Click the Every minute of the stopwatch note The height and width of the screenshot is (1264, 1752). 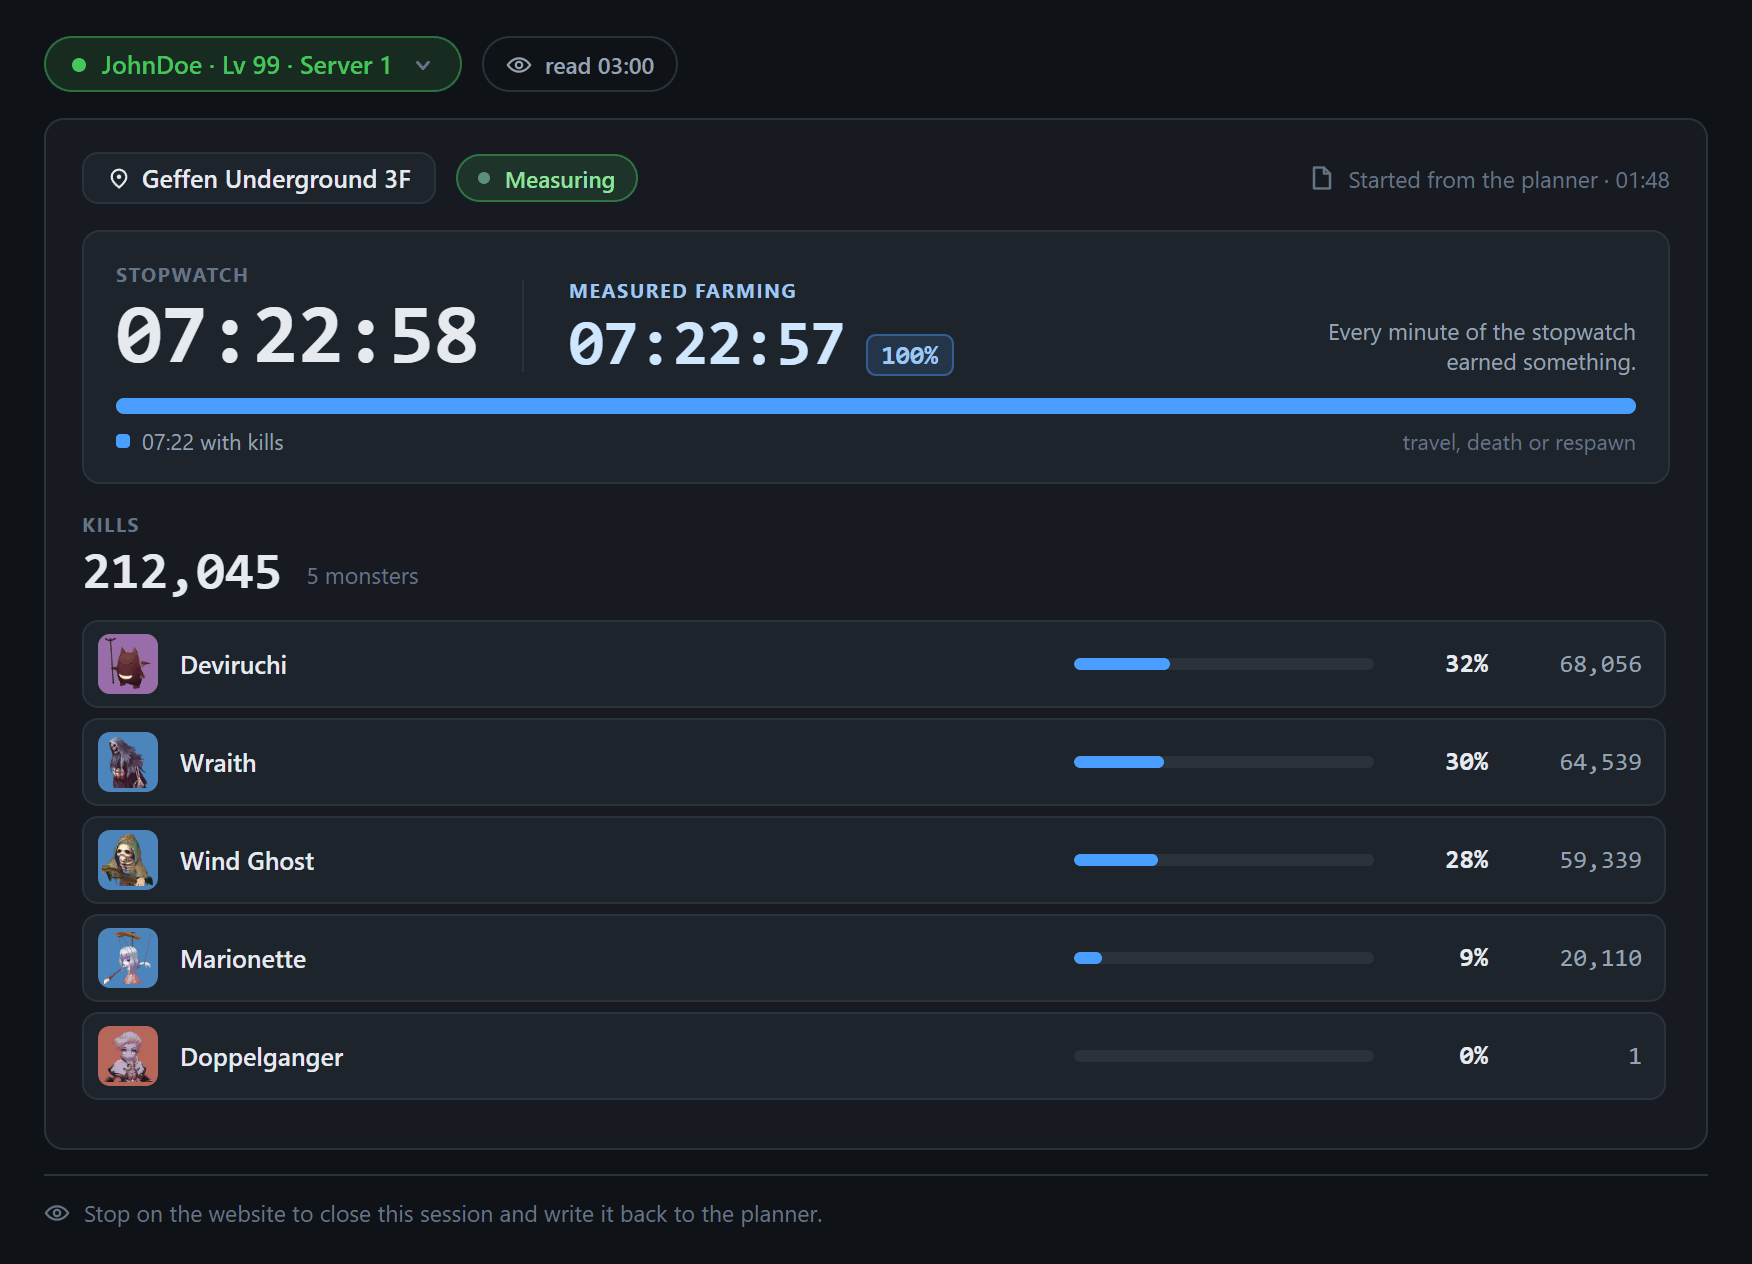pos(1481,347)
